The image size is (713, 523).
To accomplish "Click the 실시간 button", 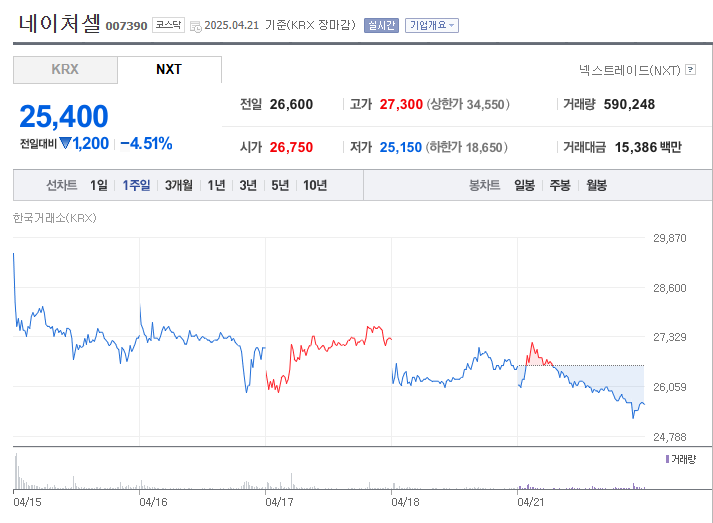I will 381,25.
